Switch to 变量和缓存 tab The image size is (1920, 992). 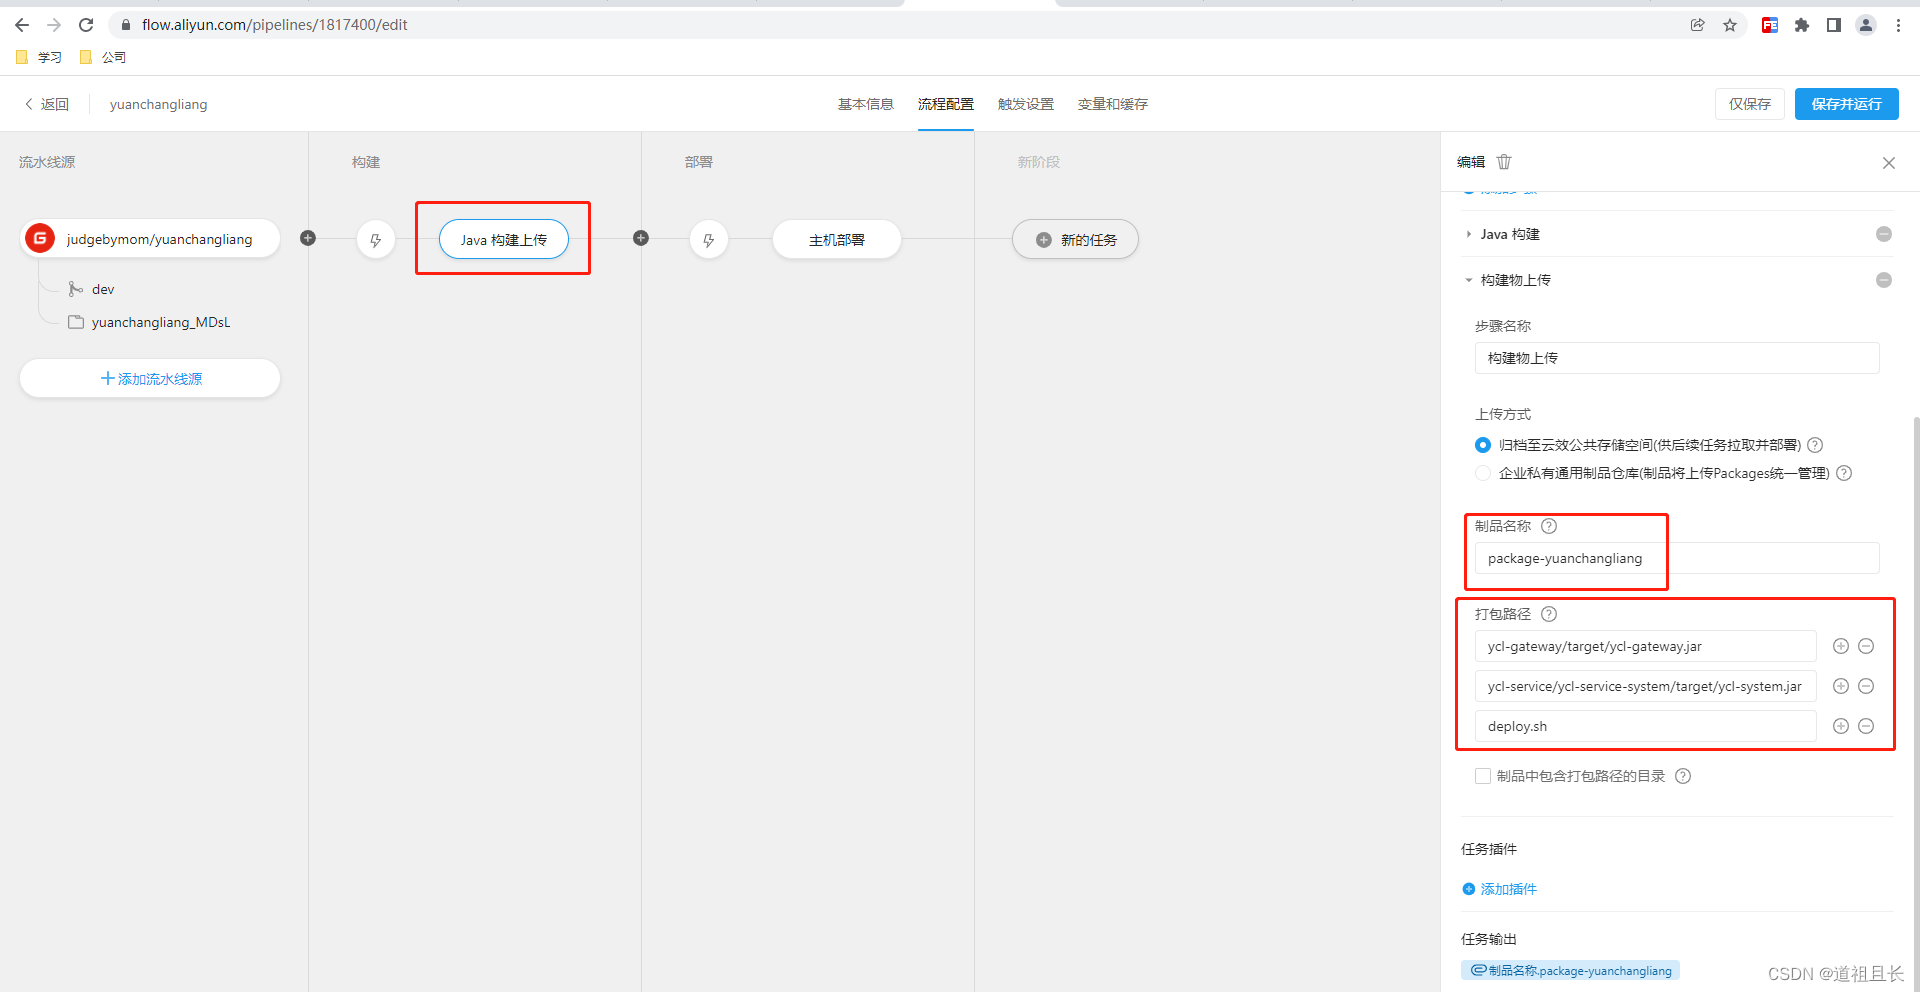(x=1113, y=104)
